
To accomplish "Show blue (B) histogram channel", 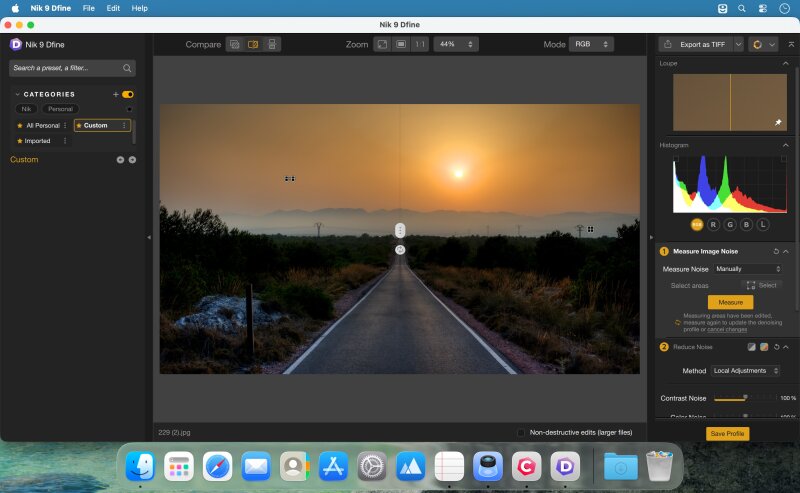I will pyautogui.click(x=746, y=225).
